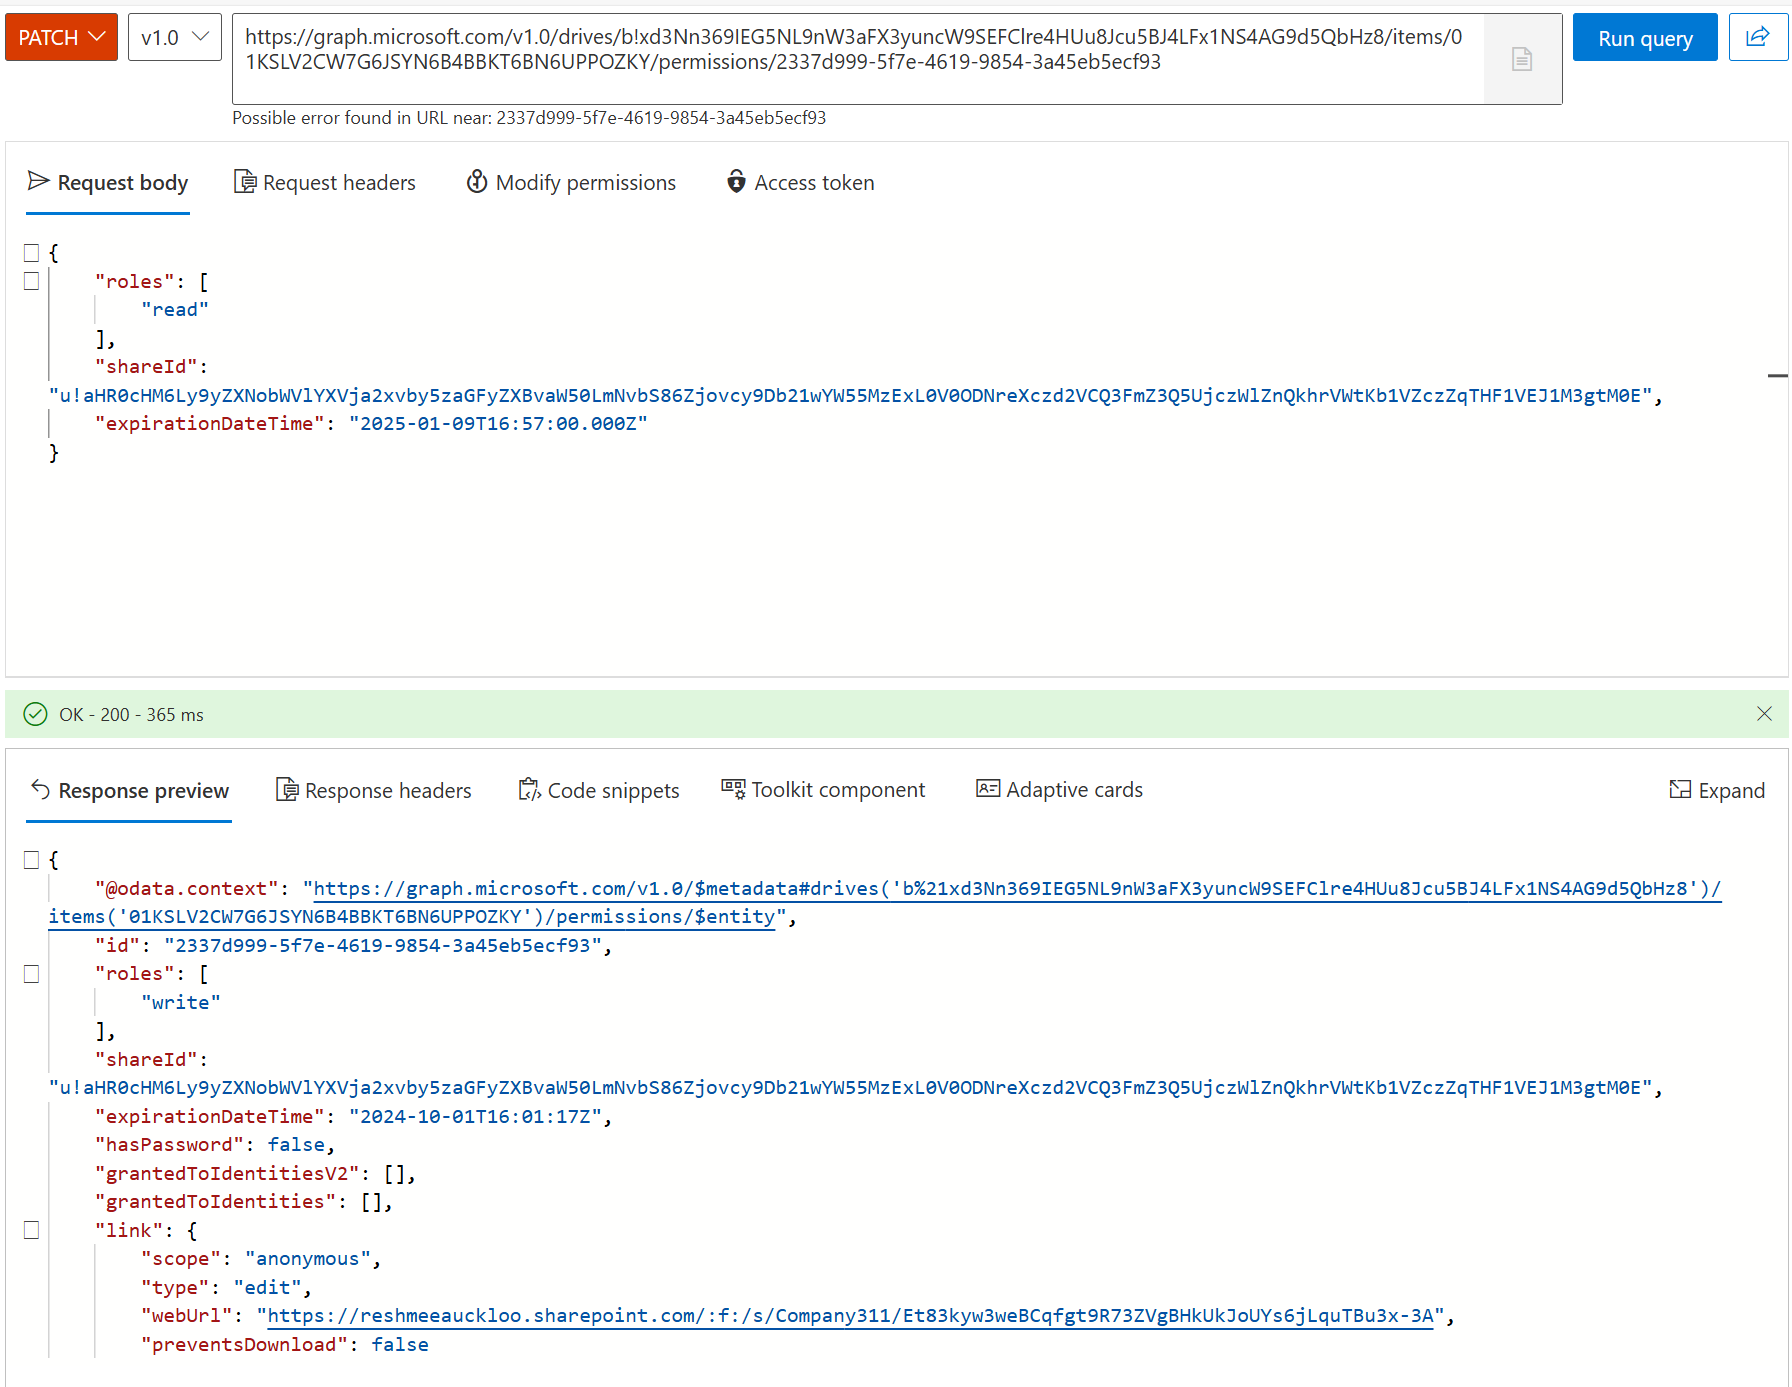This screenshot has height=1387, width=1792.
Task: Click the hasPassword false value
Action: click(296, 1145)
